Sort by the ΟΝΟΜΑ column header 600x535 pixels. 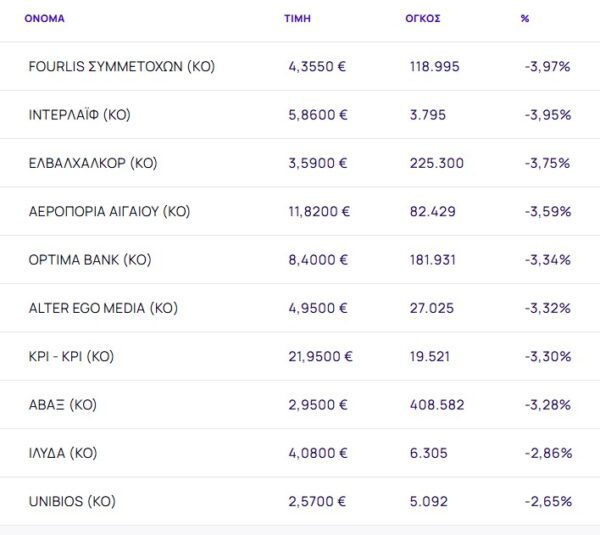pos(45,18)
